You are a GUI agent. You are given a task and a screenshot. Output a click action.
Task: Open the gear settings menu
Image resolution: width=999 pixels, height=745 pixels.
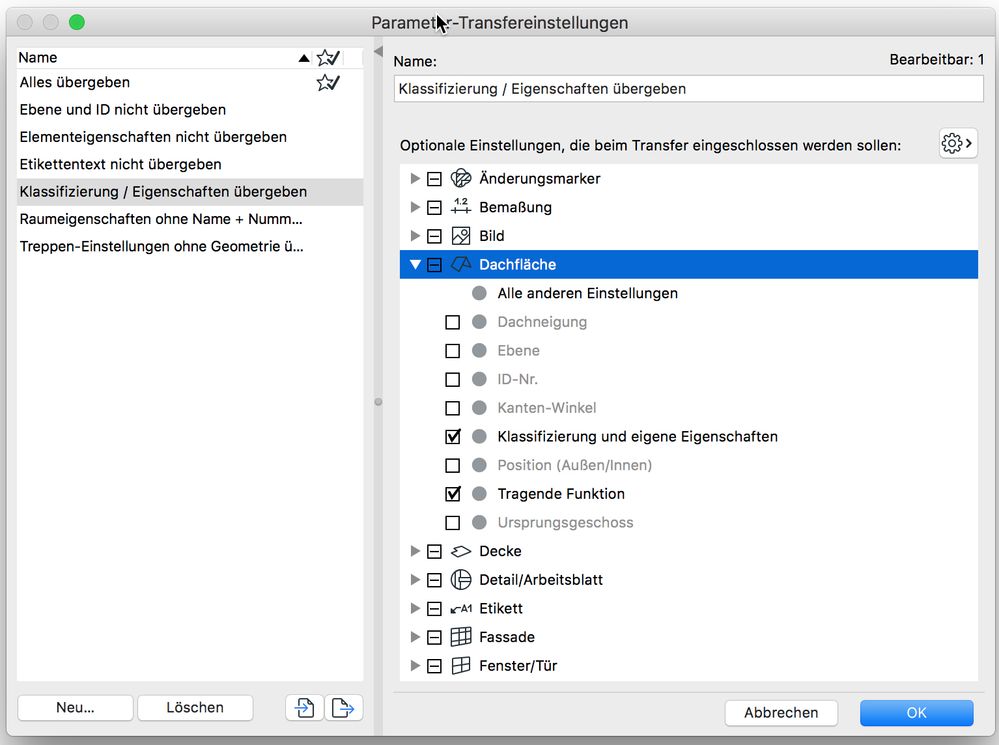click(x=956, y=143)
